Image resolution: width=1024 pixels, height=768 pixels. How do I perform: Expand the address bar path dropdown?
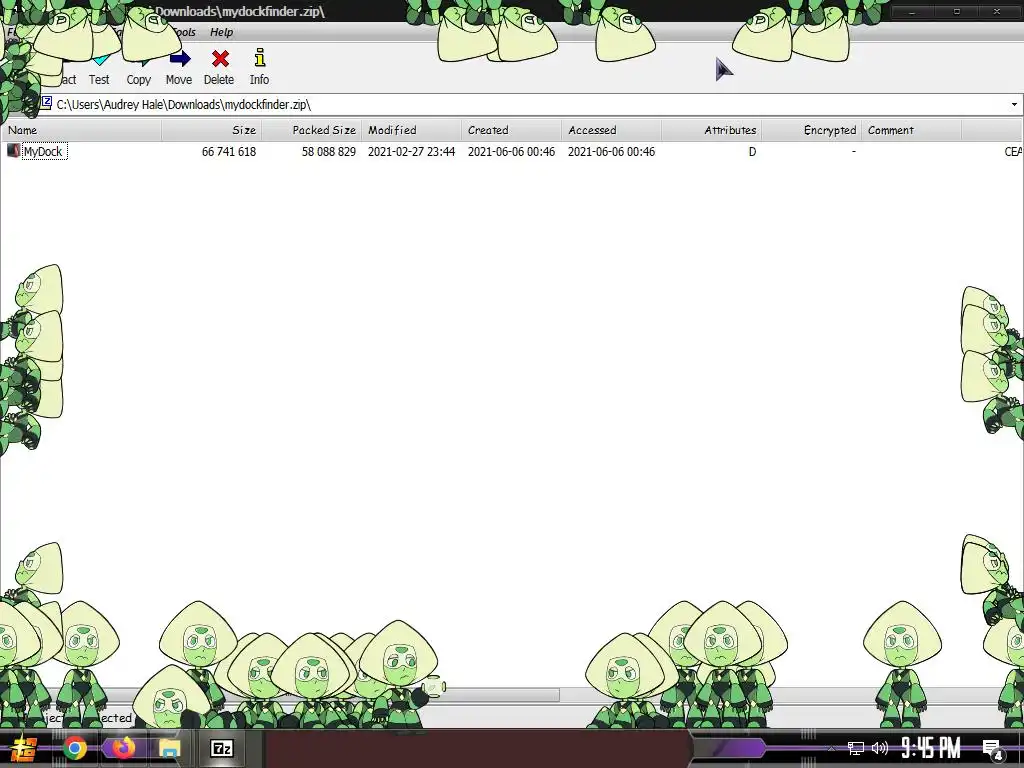click(x=1014, y=104)
